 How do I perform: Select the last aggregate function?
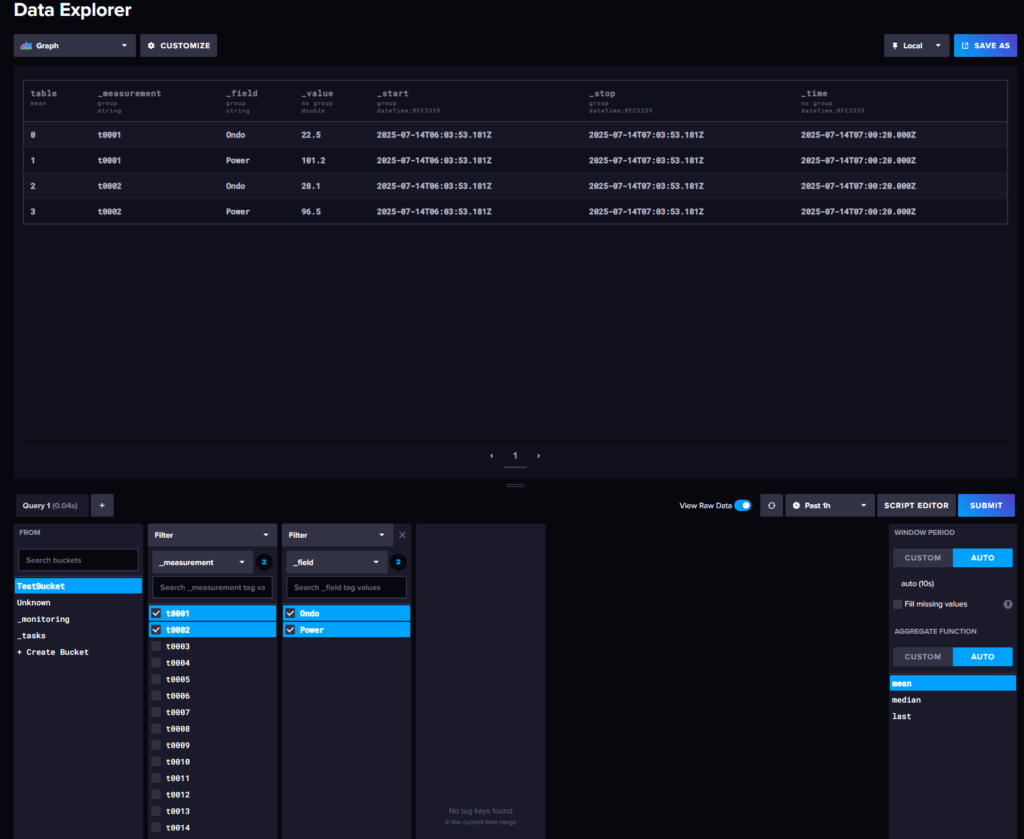[x=952, y=716]
